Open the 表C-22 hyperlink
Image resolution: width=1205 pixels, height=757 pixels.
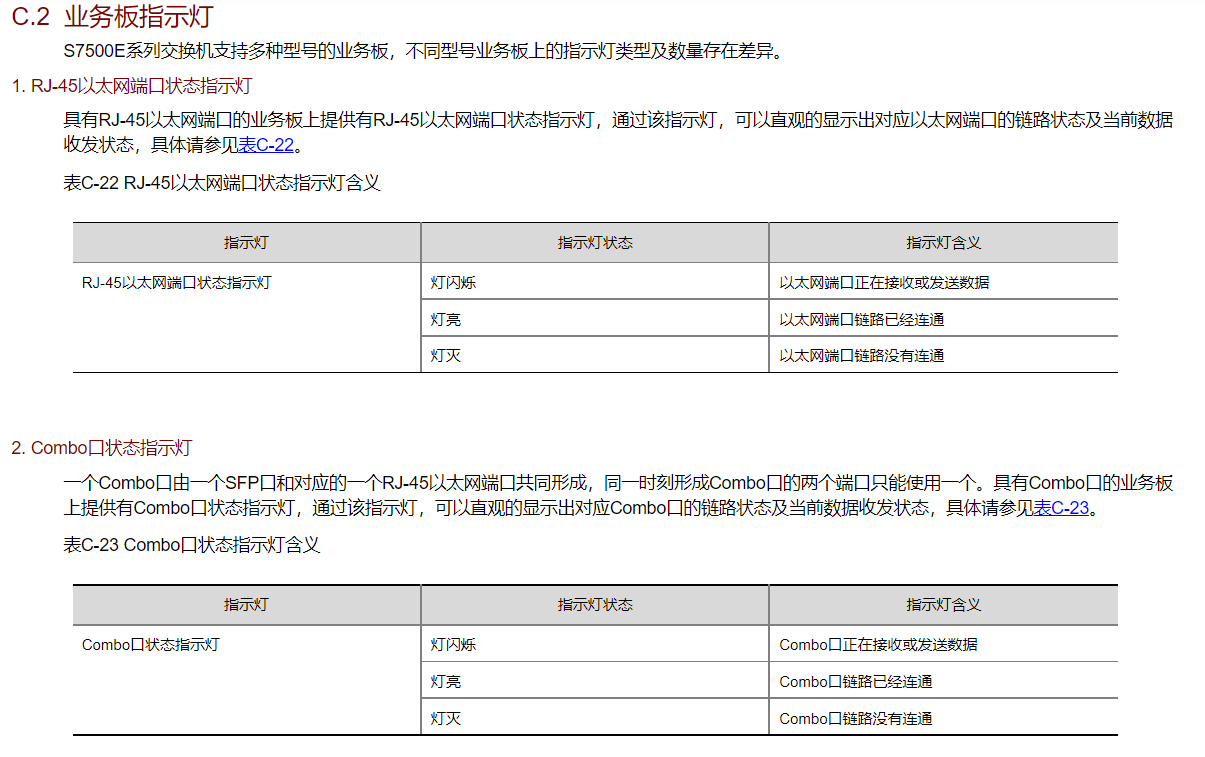(265, 145)
